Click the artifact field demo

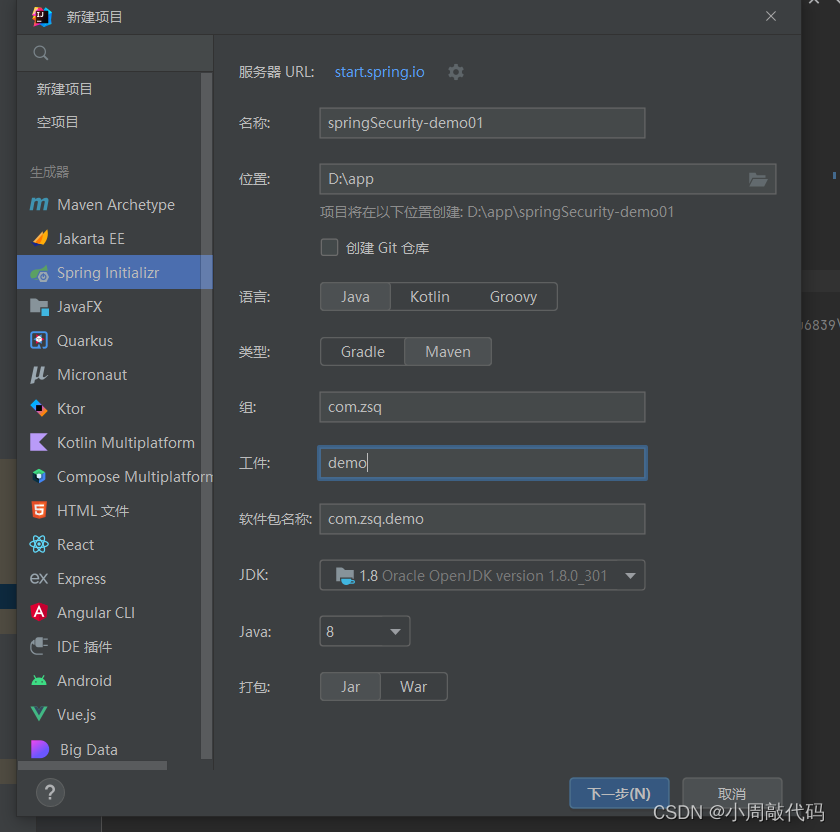pos(482,463)
